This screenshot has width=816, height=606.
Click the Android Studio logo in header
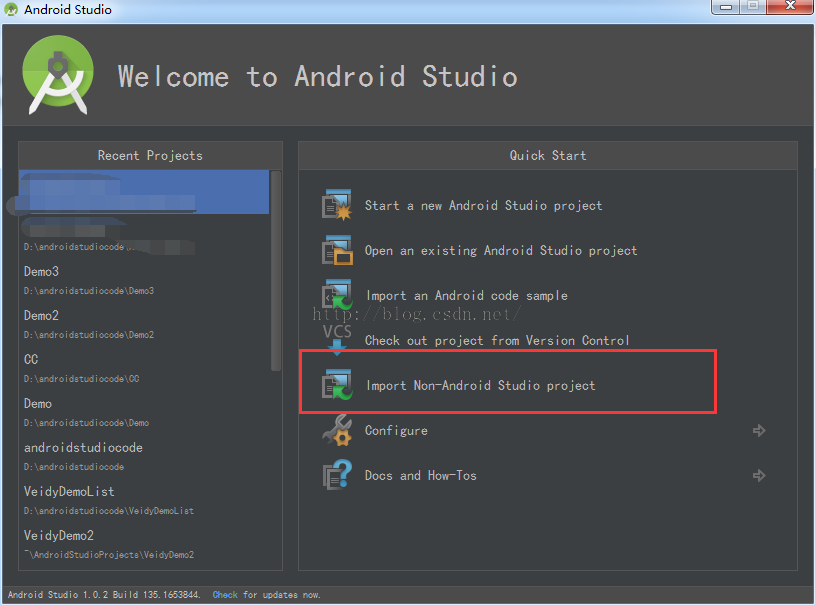(x=58, y=75)
